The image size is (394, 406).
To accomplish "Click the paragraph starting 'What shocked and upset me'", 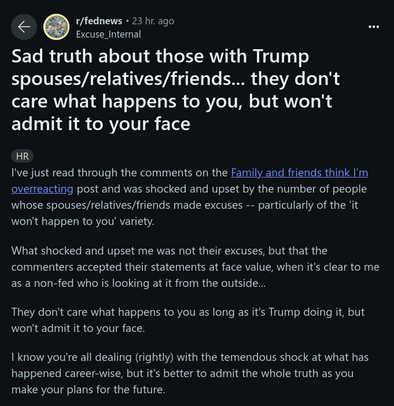I will tap(195, 267).
